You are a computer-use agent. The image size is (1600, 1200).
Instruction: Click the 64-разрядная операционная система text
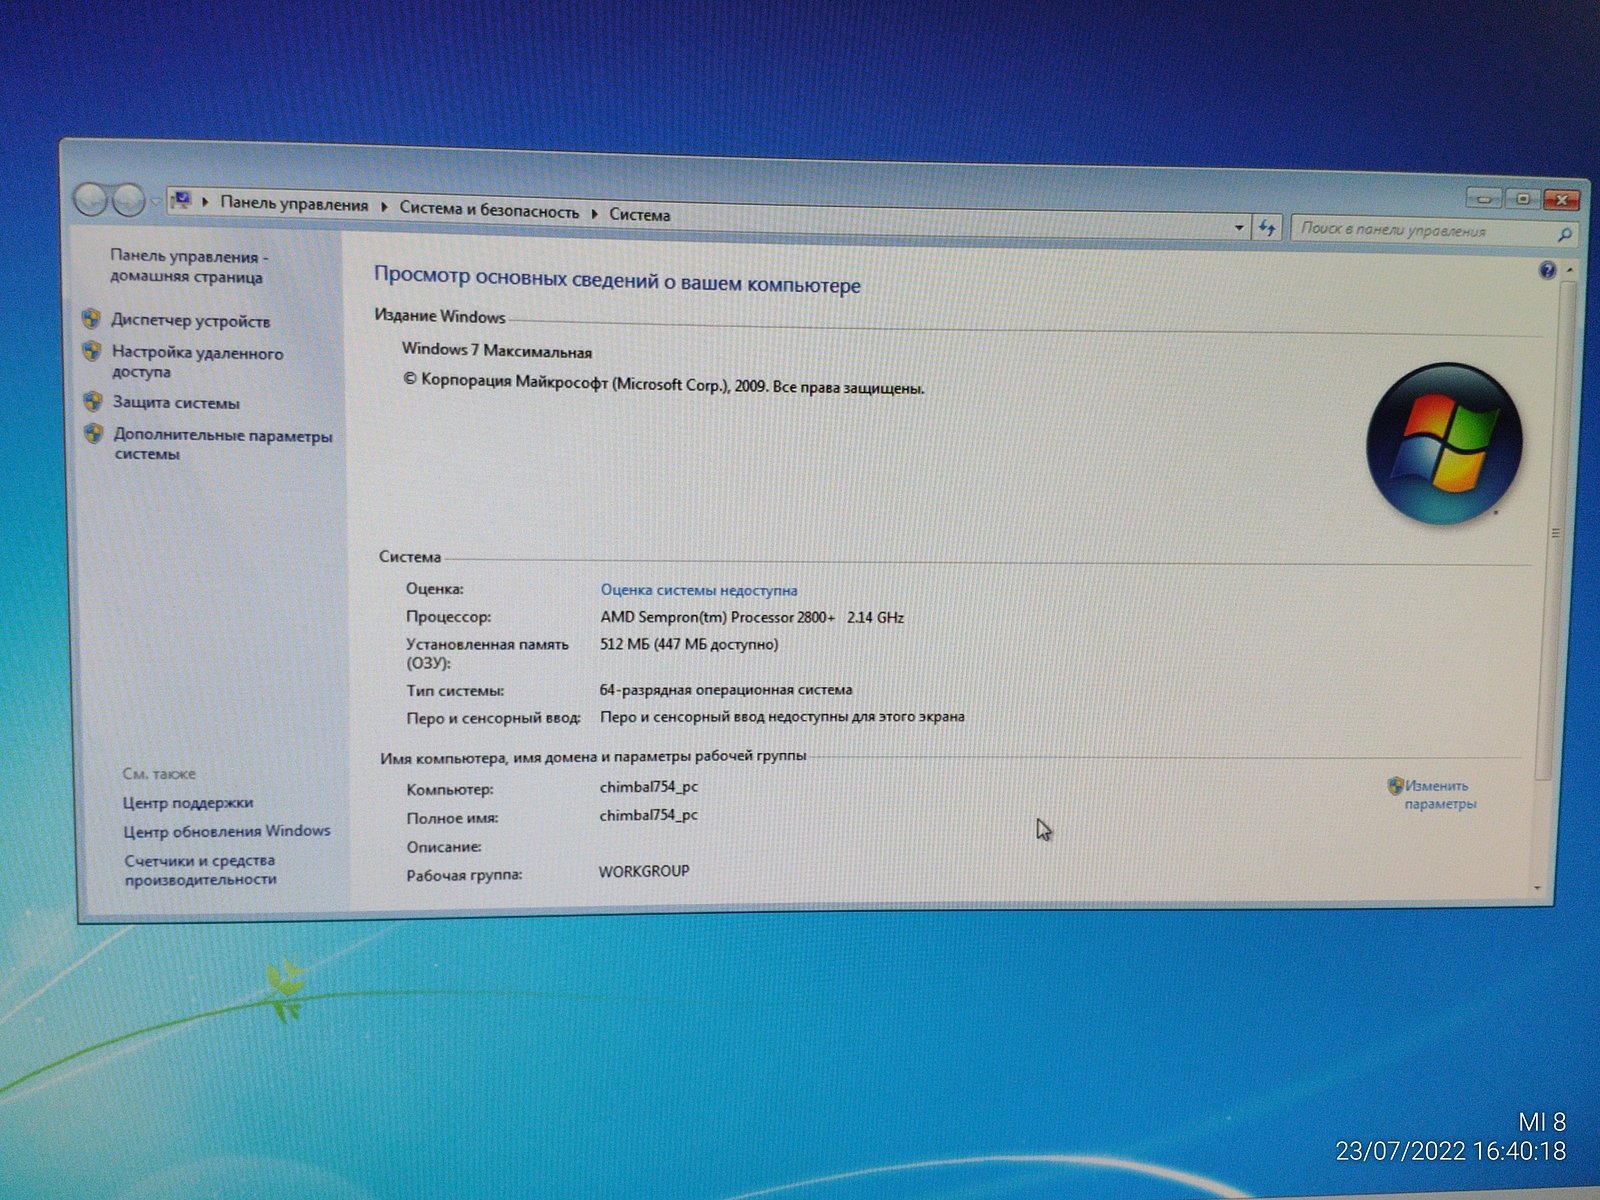tap(726, 689)
